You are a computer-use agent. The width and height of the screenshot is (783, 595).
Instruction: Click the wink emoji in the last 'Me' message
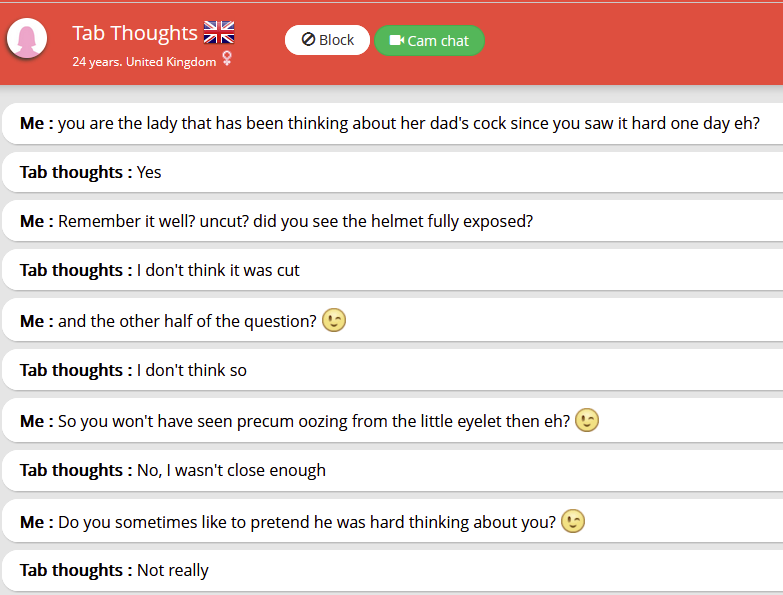pos(573,522)
